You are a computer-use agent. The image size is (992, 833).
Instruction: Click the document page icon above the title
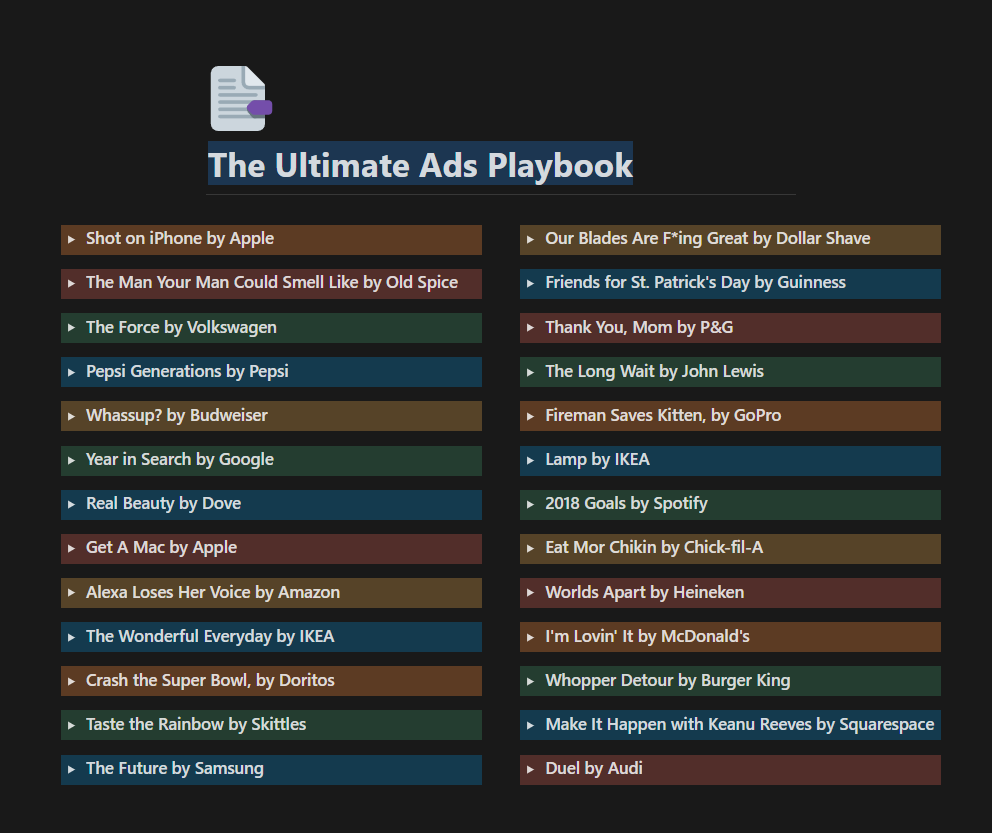[241, 99]
